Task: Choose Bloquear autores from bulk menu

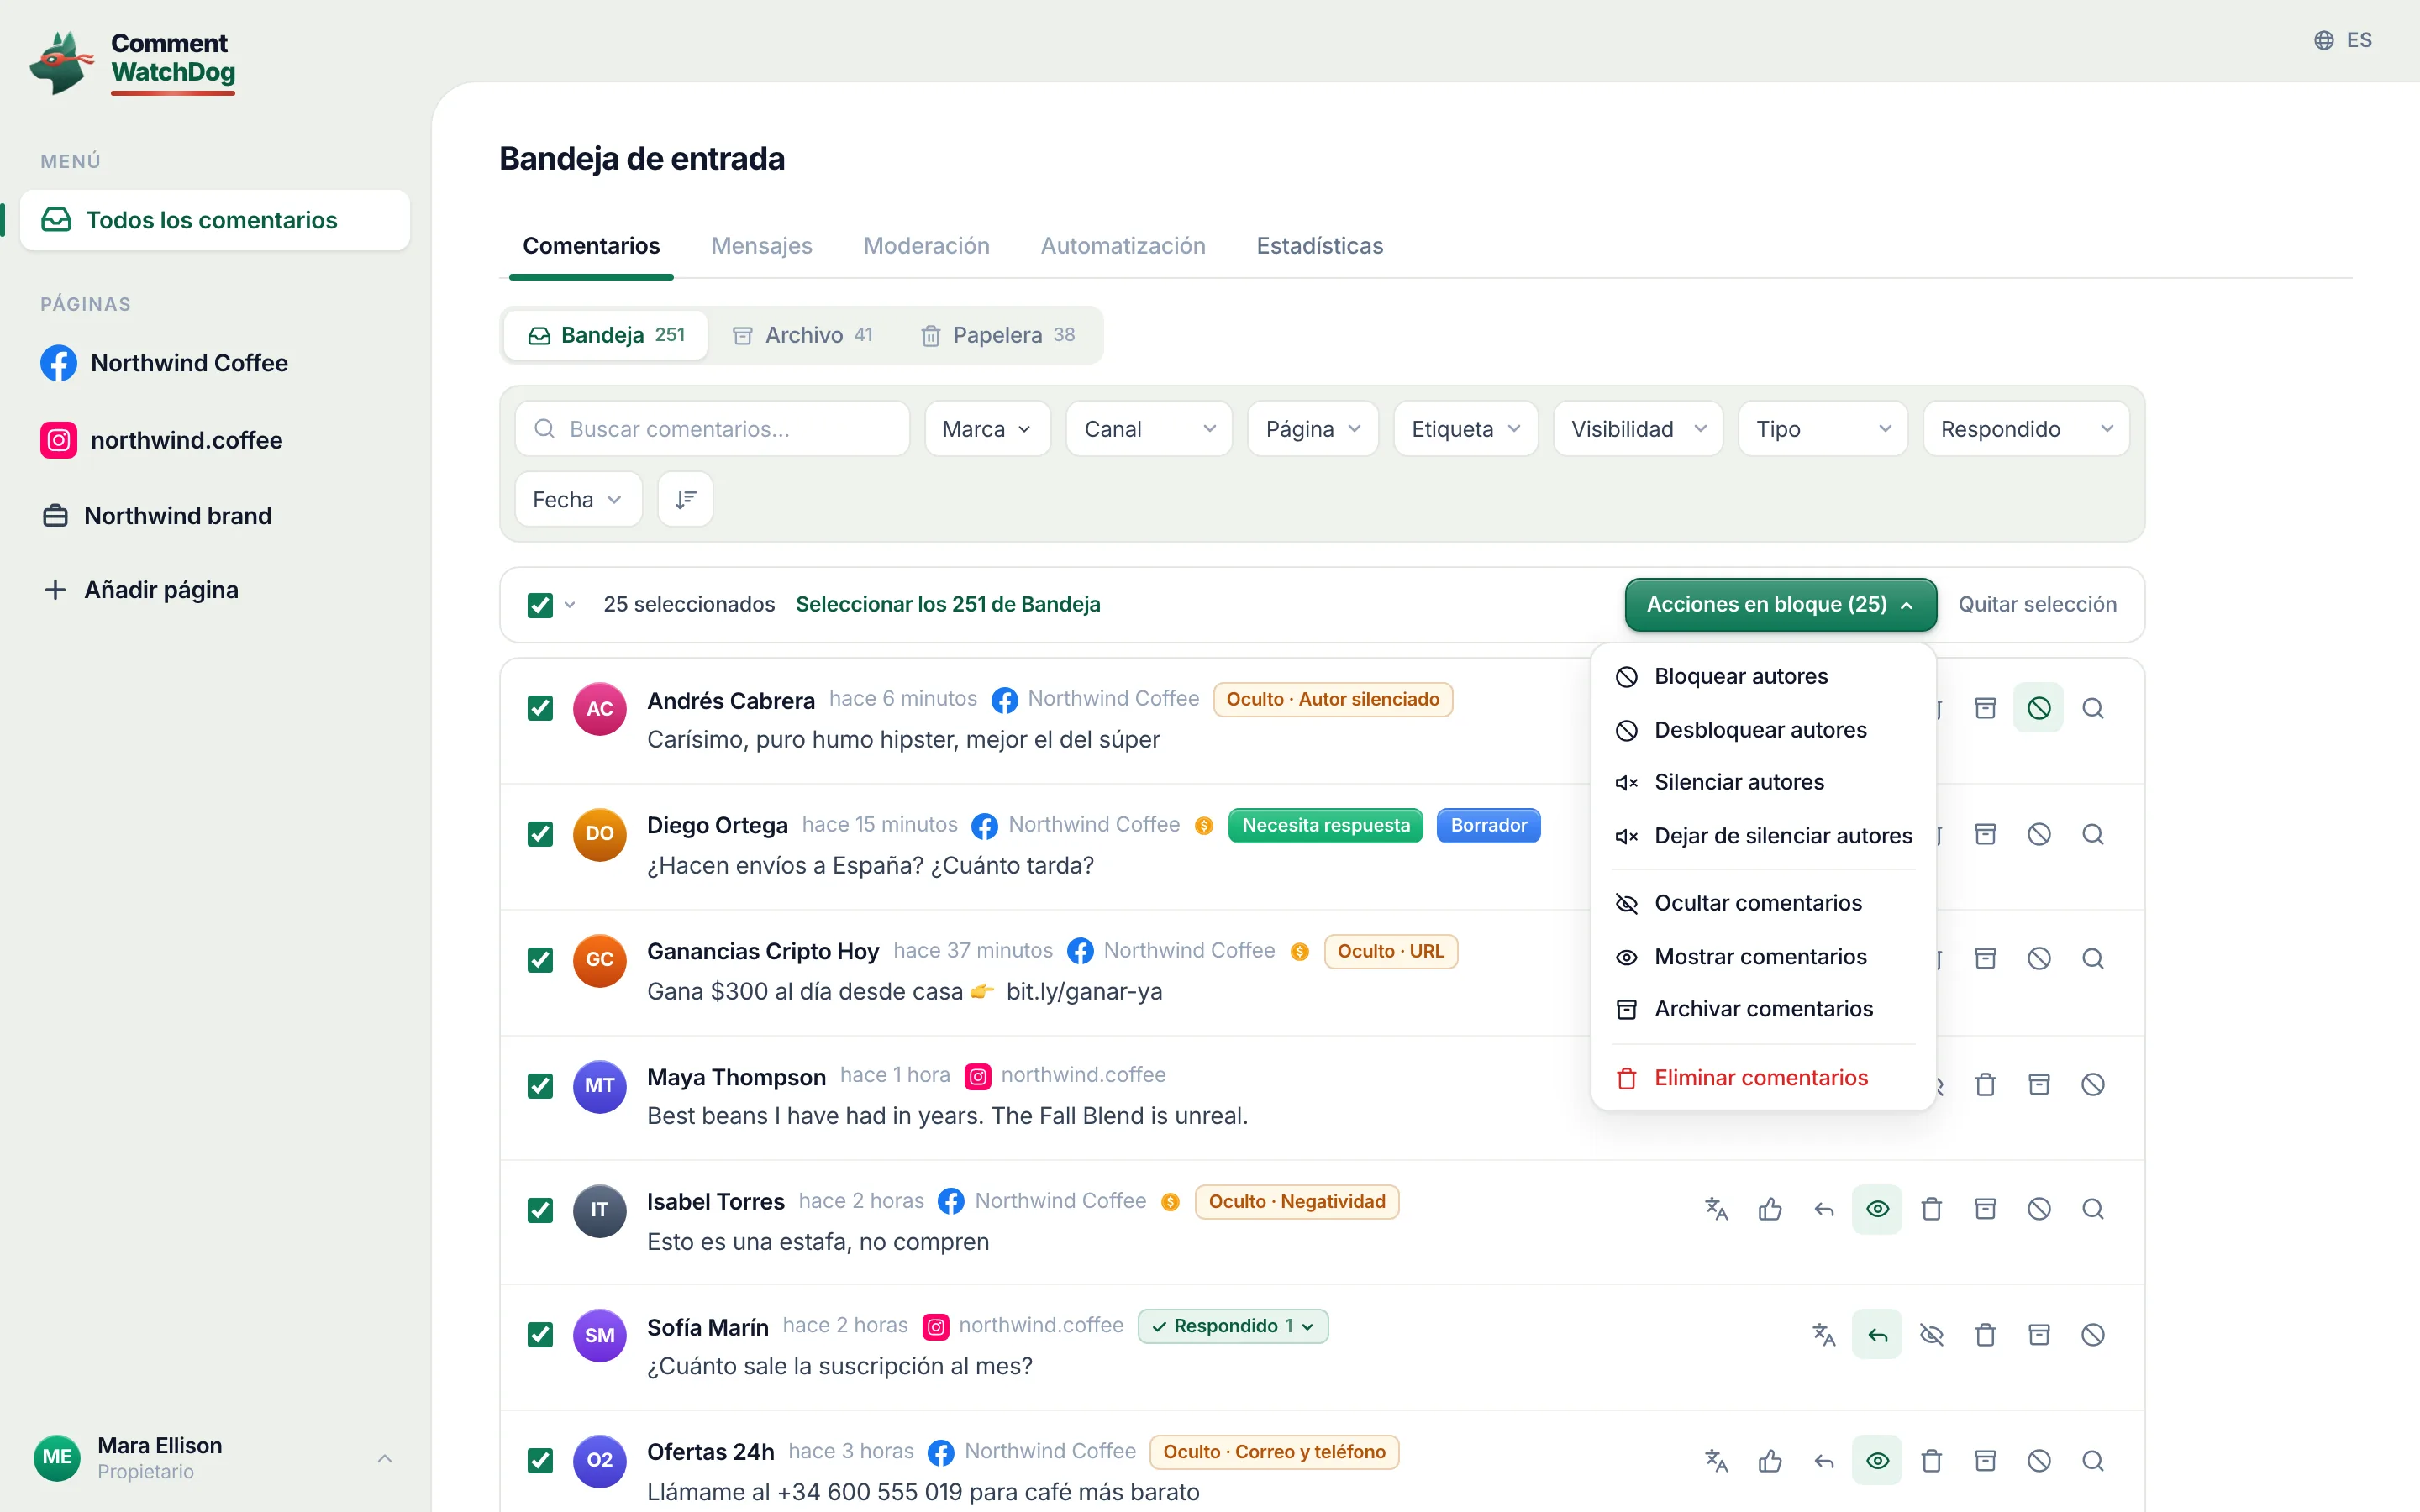Action: coord(1763,676)
